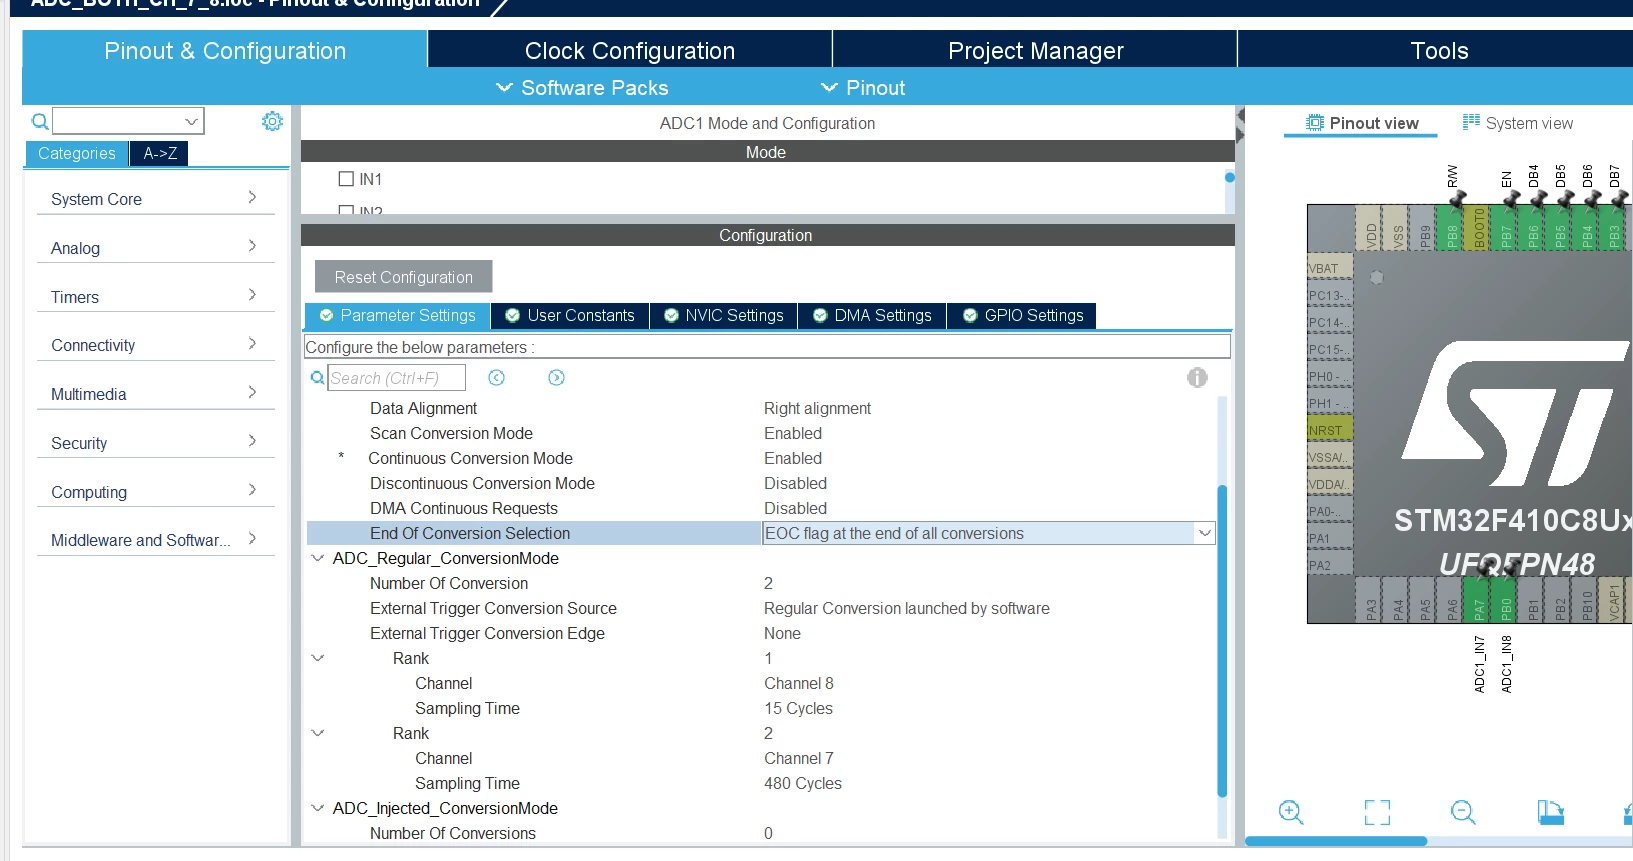Screen dimensions: 1633x861
Task: Select the PB5 pin on the chip
Action: [x=1560, y=228]
